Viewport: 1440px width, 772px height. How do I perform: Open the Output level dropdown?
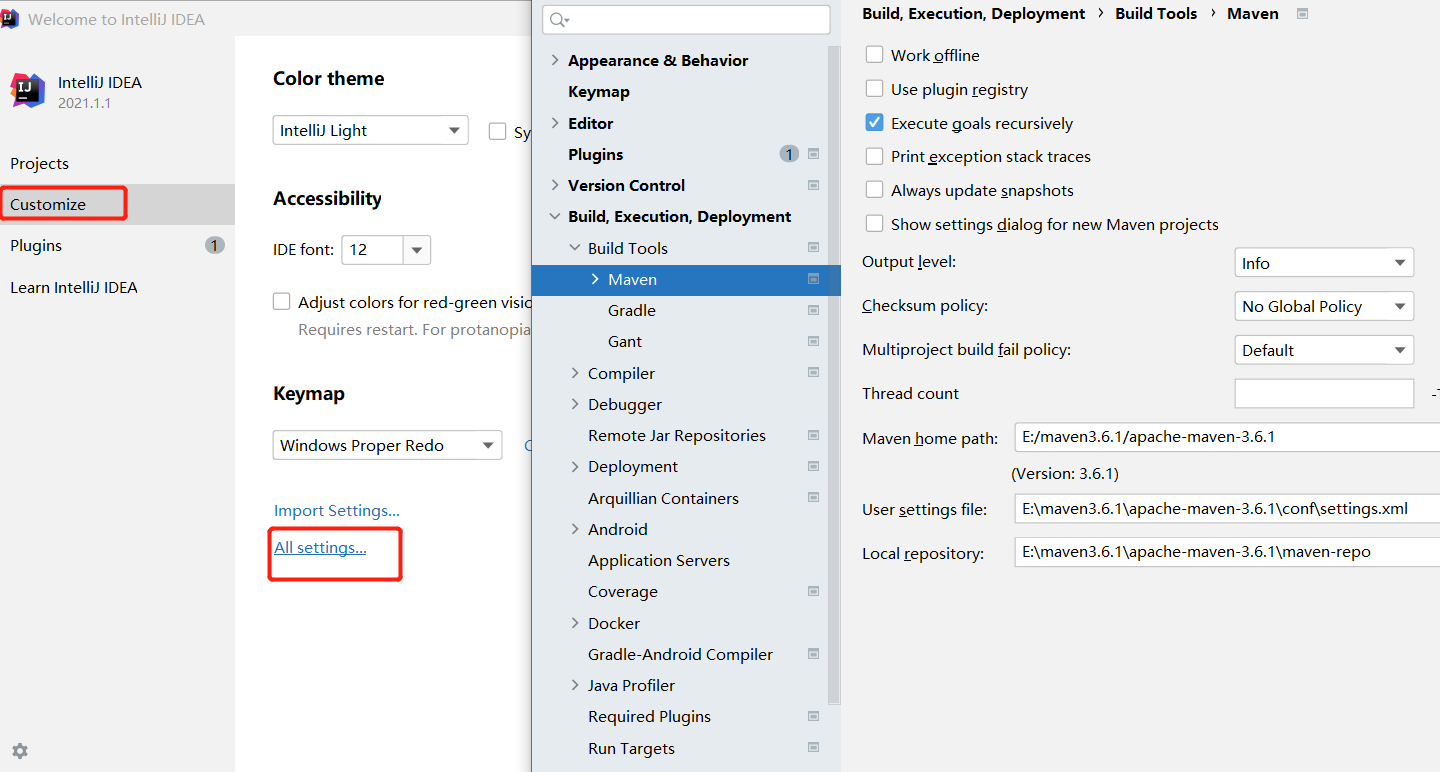point(1324,263)
